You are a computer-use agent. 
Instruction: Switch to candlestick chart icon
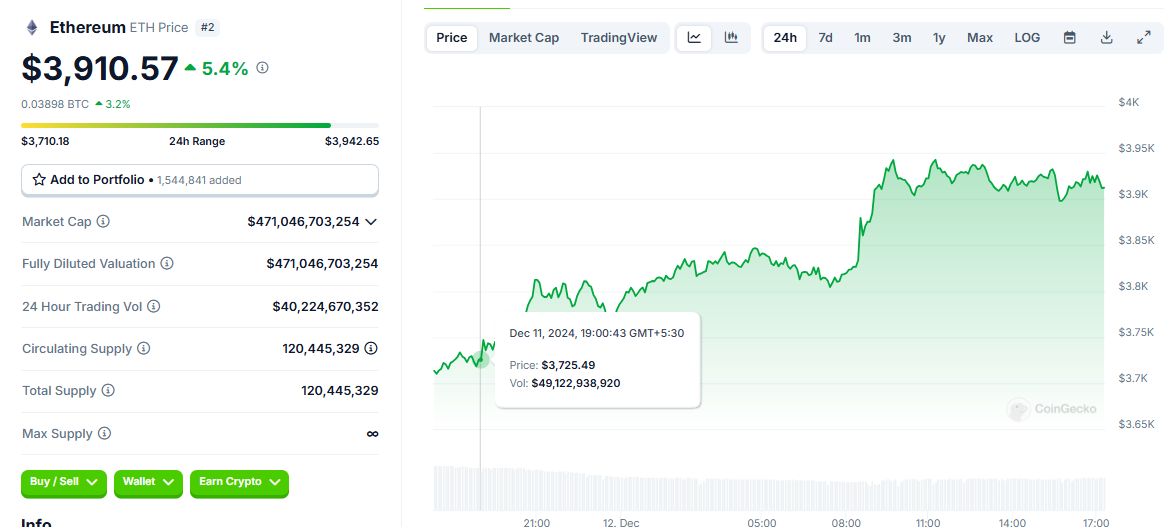[731, 38]
